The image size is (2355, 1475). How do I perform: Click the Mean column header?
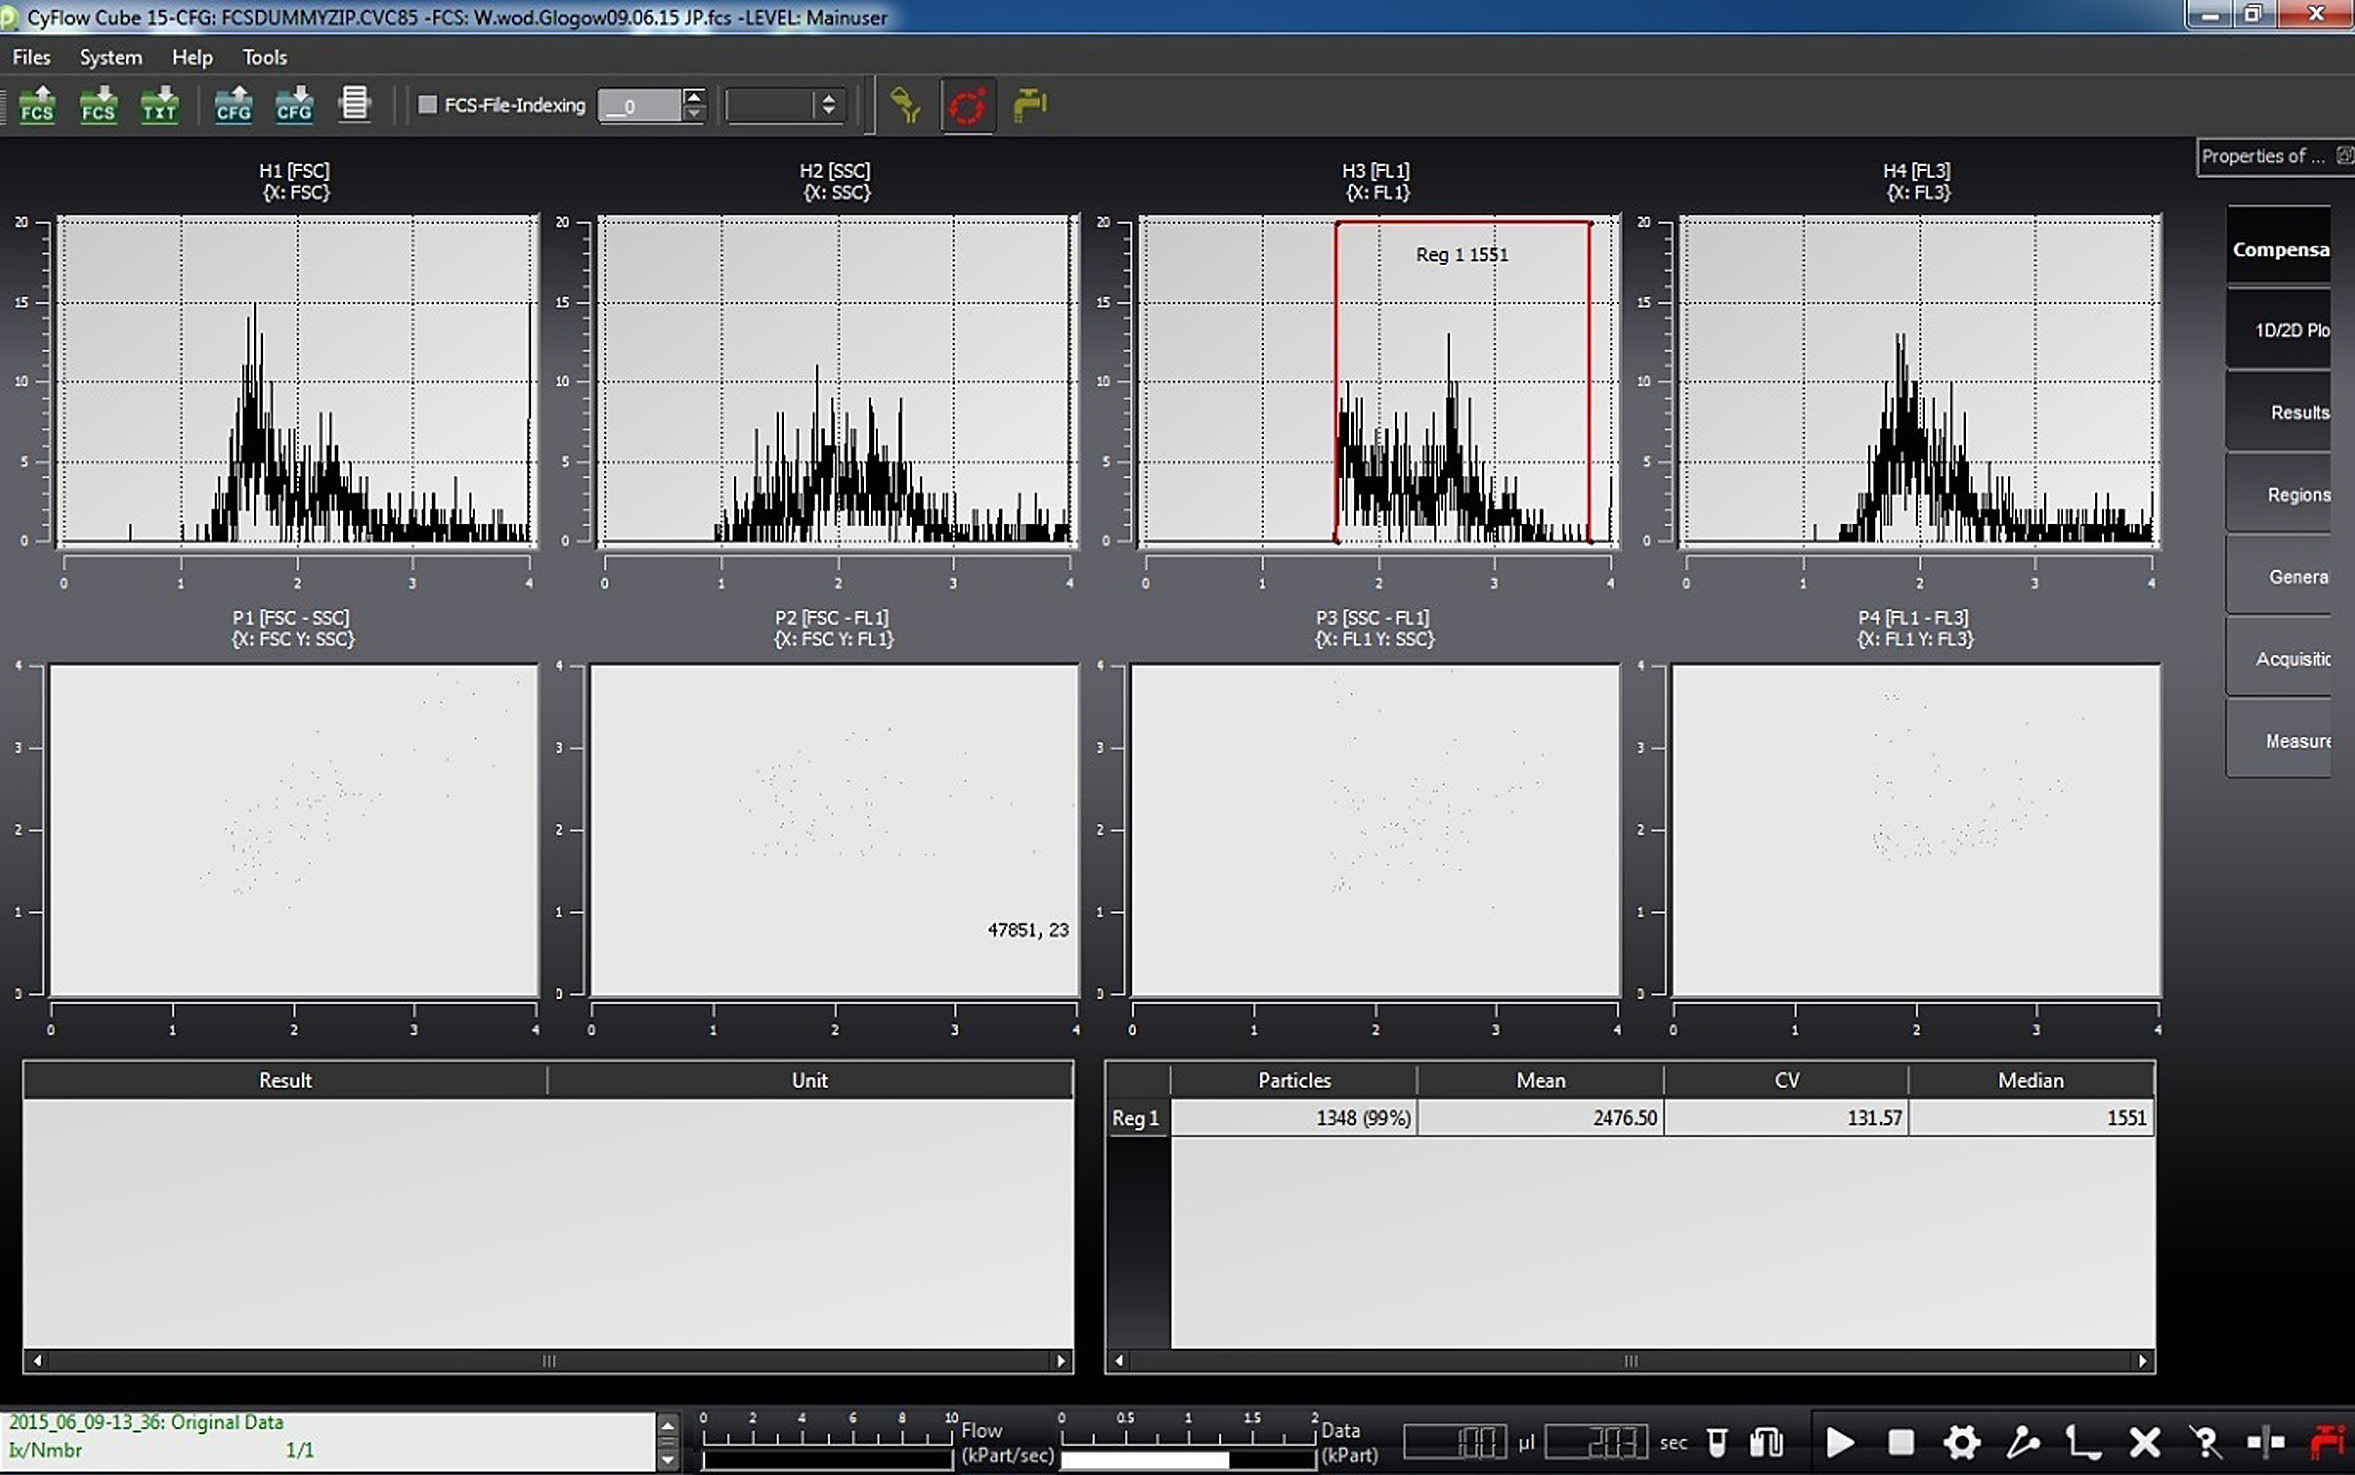[1540, 1080]
